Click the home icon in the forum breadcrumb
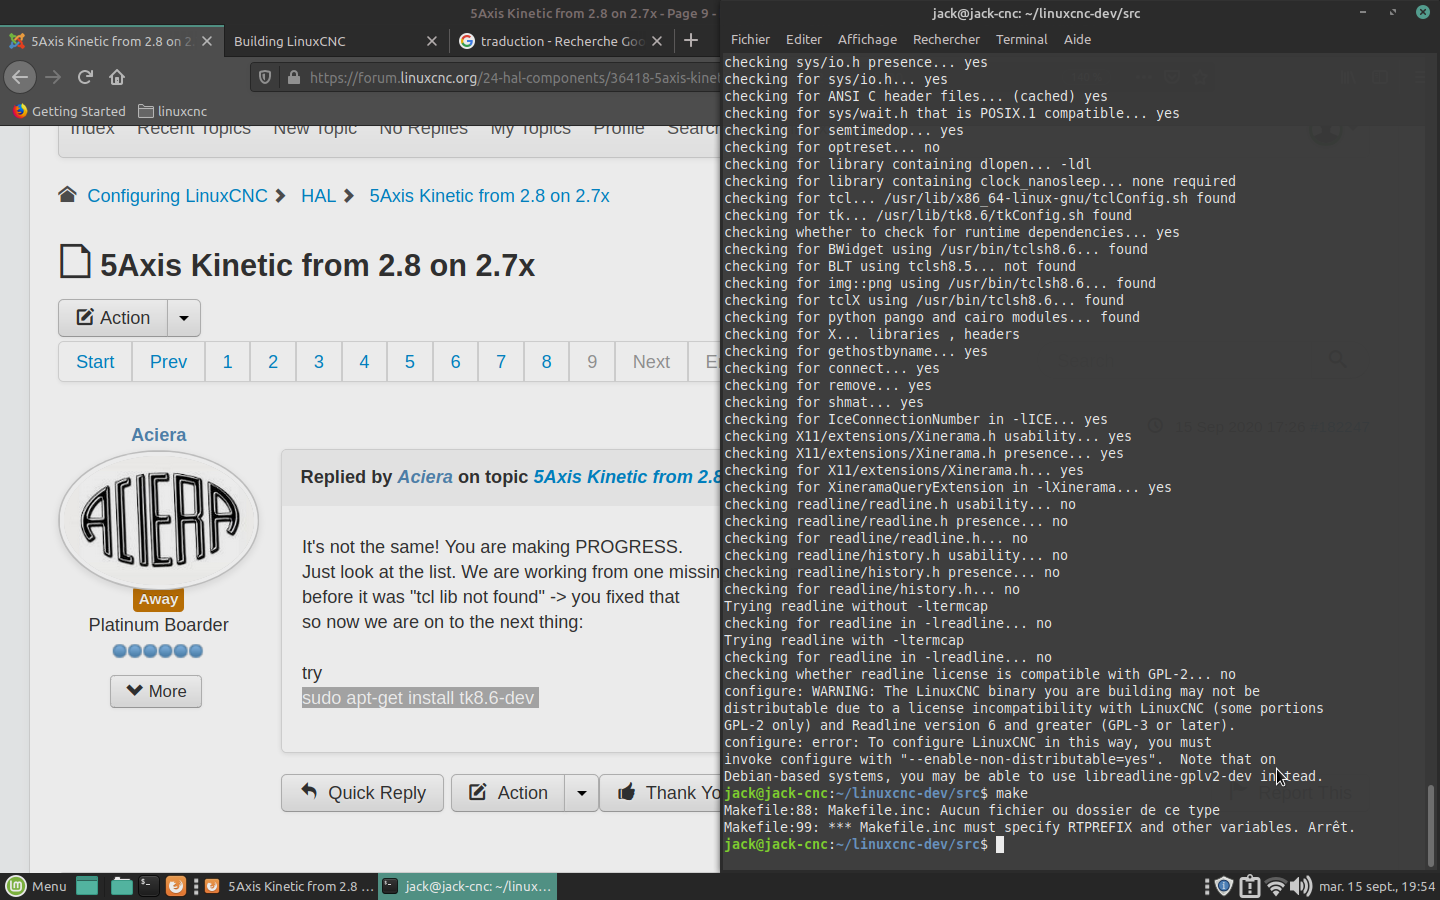This screenshot has height=900, width=1440. (x=67, y=194)
